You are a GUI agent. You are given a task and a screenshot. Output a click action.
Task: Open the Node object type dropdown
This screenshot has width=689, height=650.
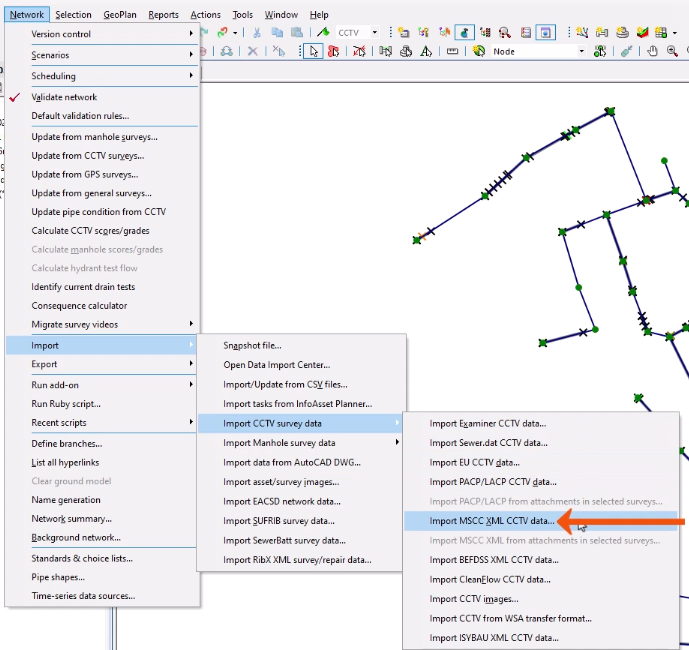[581, 51]
